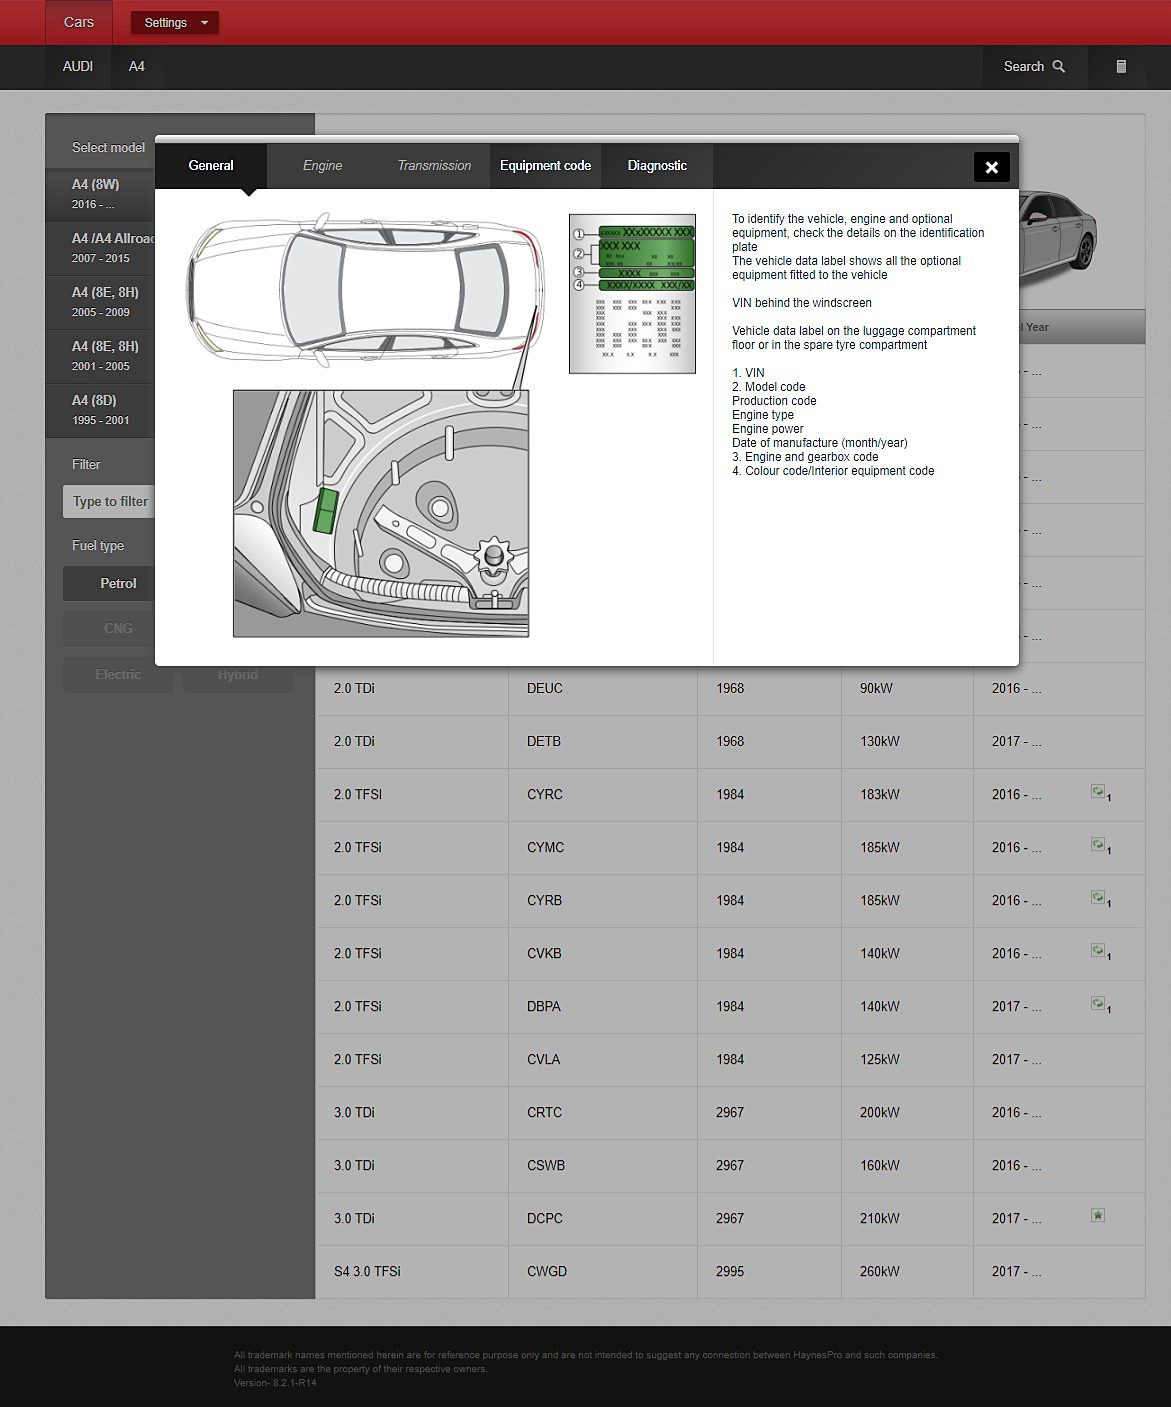Toggle the Electric fuel type filter
Image resolution: width=1171 pixels, height=1407 pixels.
coord(118,675)
